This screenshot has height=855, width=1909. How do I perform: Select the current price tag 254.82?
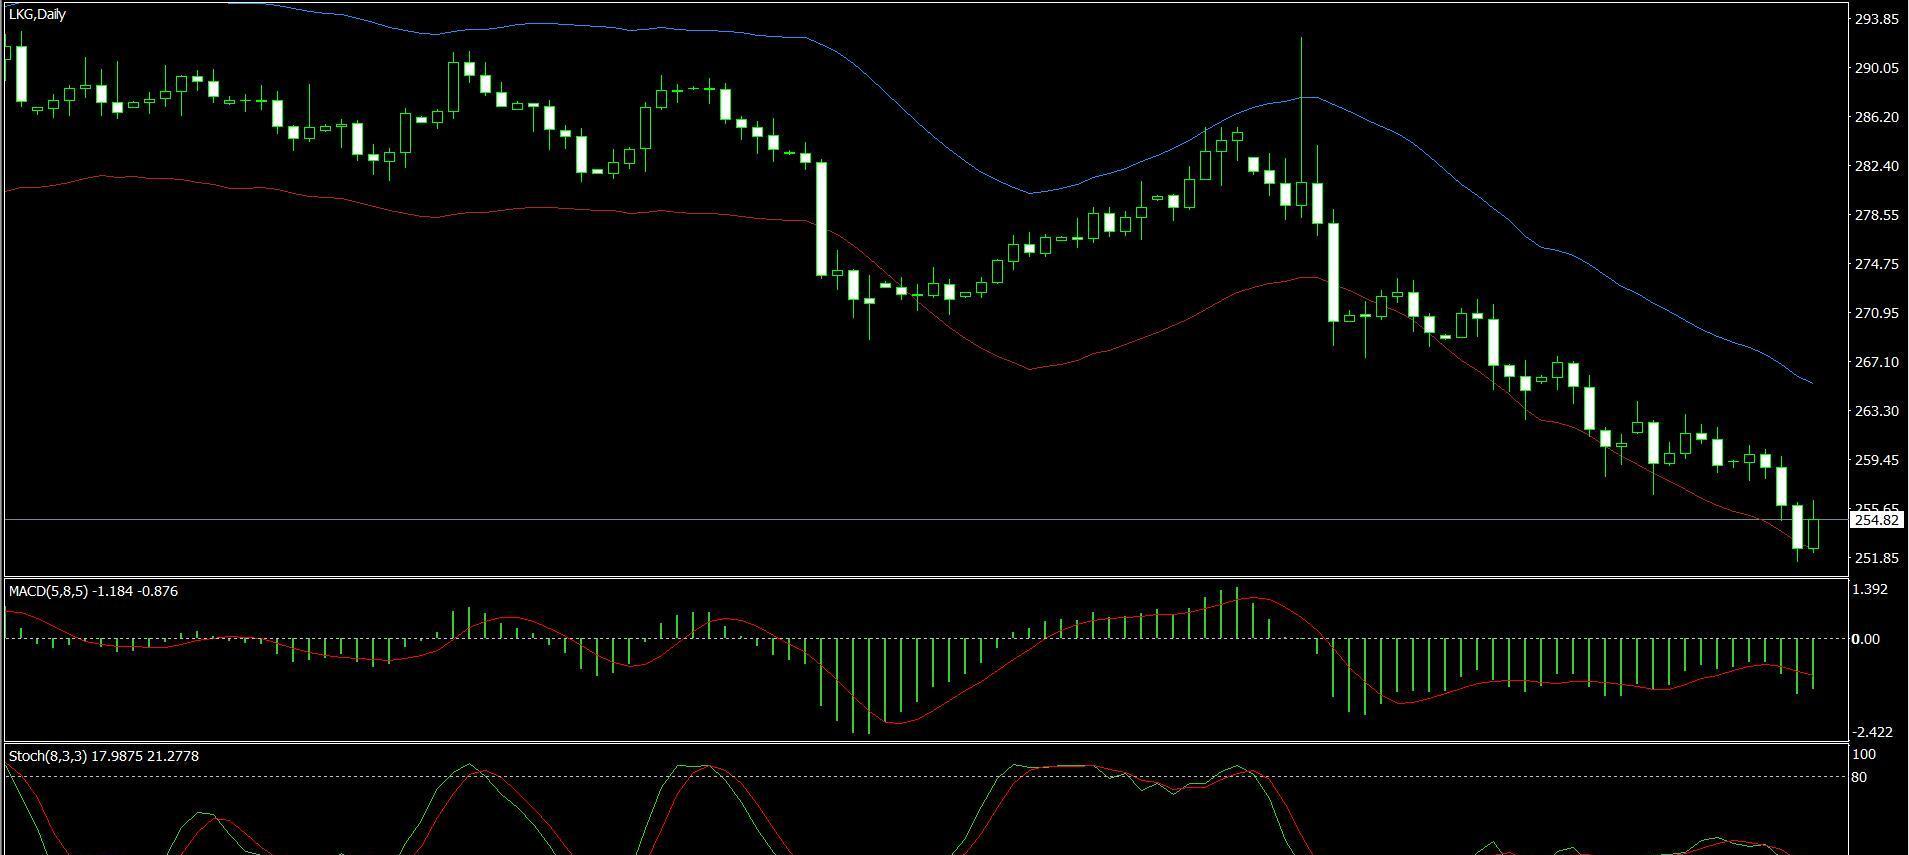[x=1876, y=520]
